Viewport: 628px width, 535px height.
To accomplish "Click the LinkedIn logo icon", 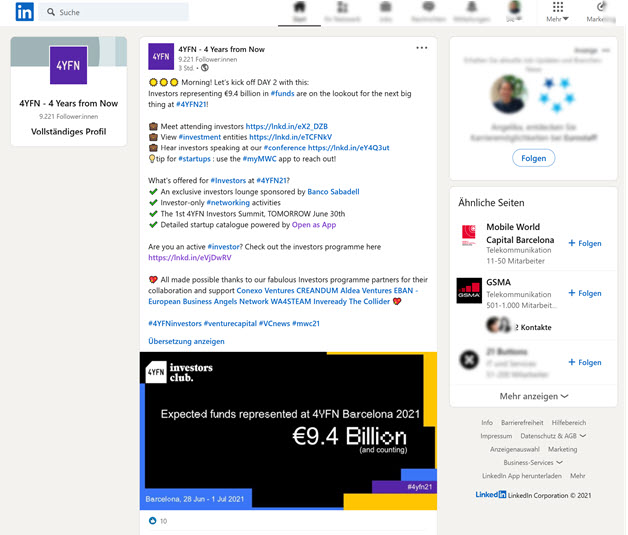I will point(24,12).
